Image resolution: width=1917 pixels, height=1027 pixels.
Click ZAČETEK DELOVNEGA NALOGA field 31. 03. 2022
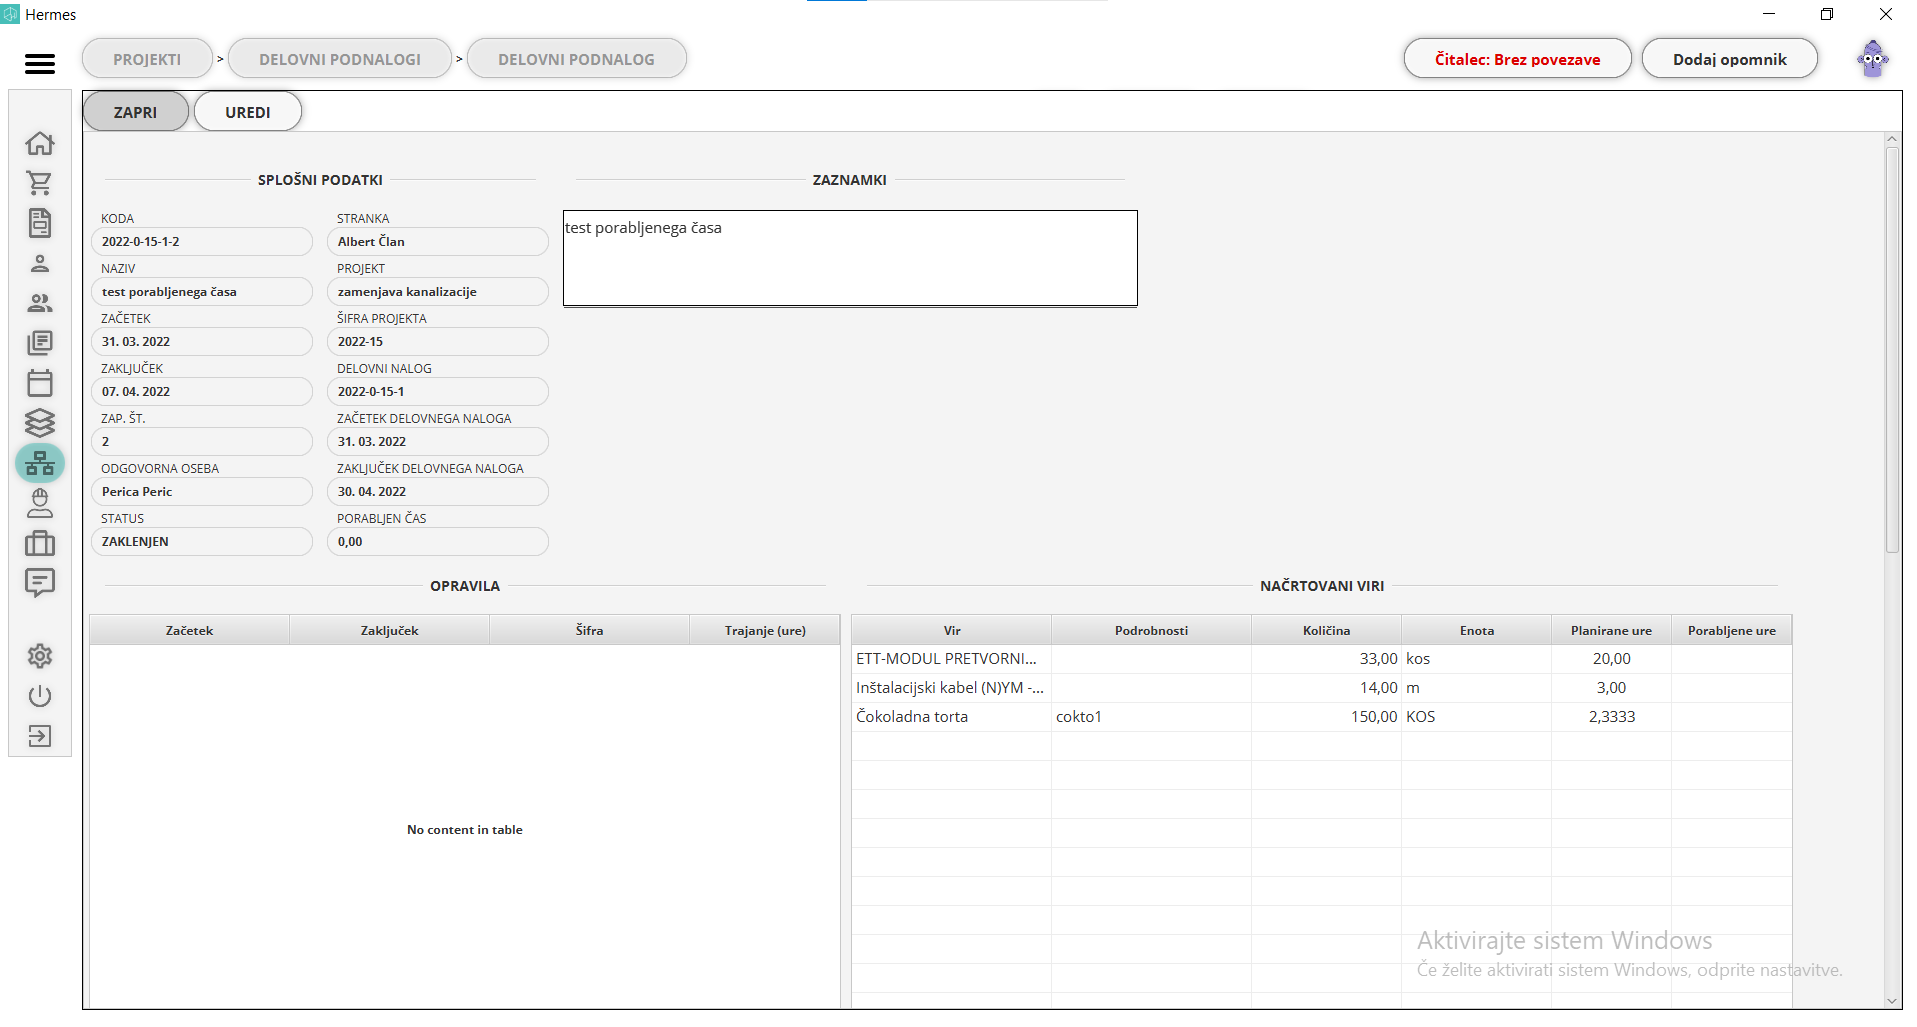click(x=438, y=442)
